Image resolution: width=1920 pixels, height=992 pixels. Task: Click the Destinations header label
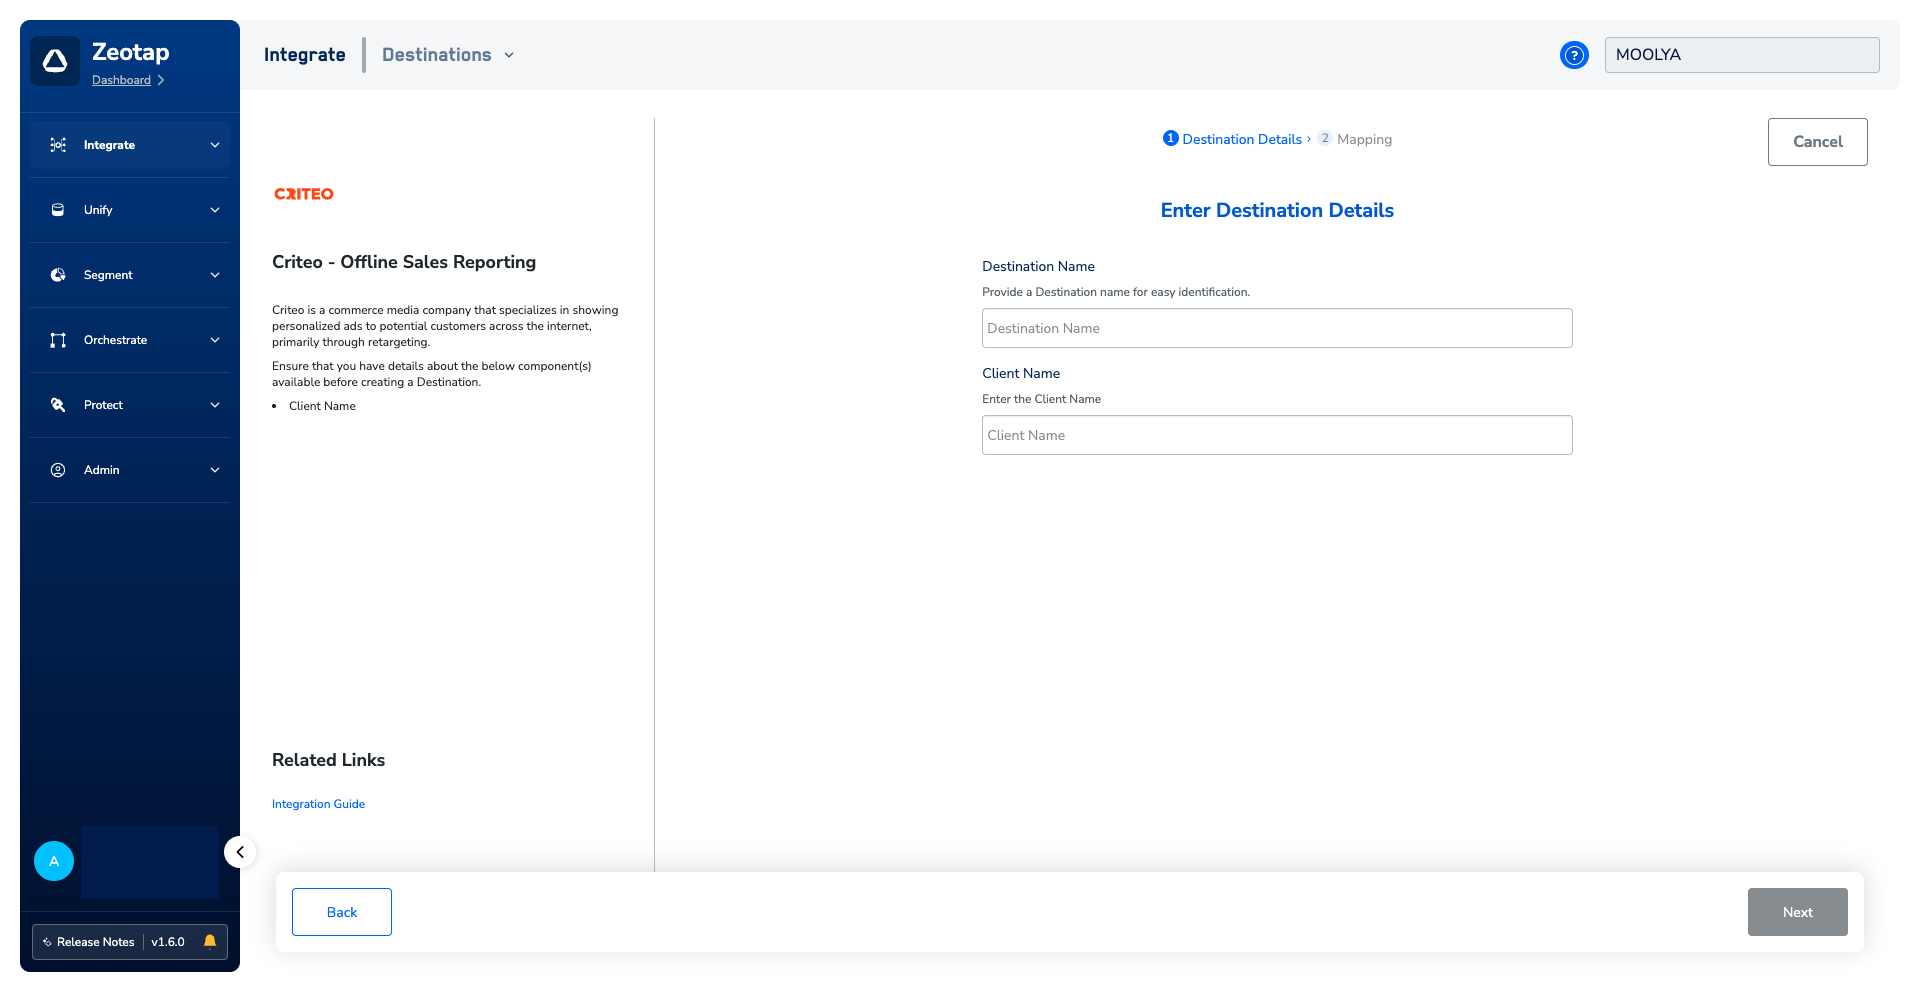(x=437, y=55)
